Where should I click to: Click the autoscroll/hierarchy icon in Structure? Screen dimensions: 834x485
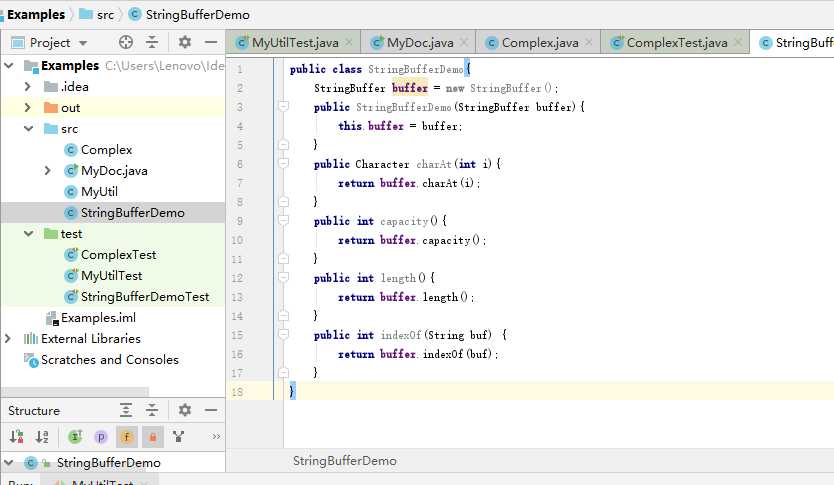(x=179, y=437)
